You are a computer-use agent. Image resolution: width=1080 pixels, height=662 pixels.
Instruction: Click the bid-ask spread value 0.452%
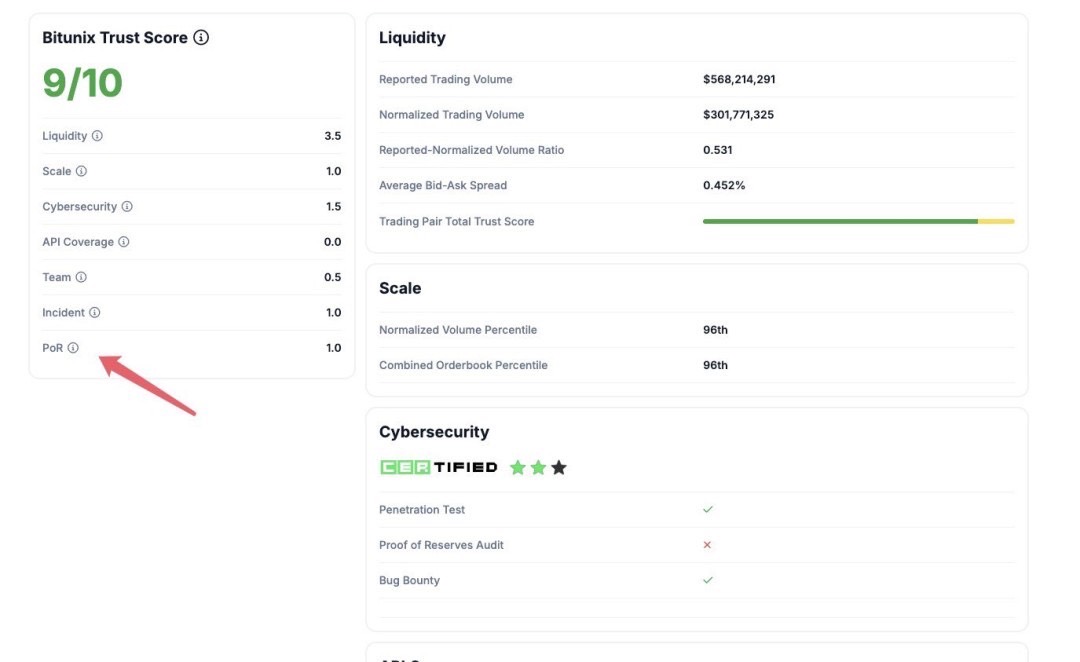coord(724,185)
